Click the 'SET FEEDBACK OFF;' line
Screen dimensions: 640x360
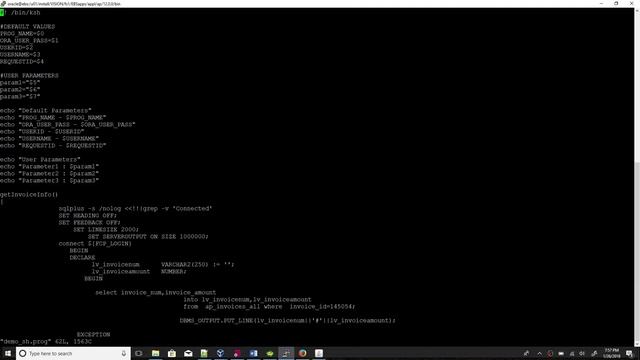click(89, 222)
